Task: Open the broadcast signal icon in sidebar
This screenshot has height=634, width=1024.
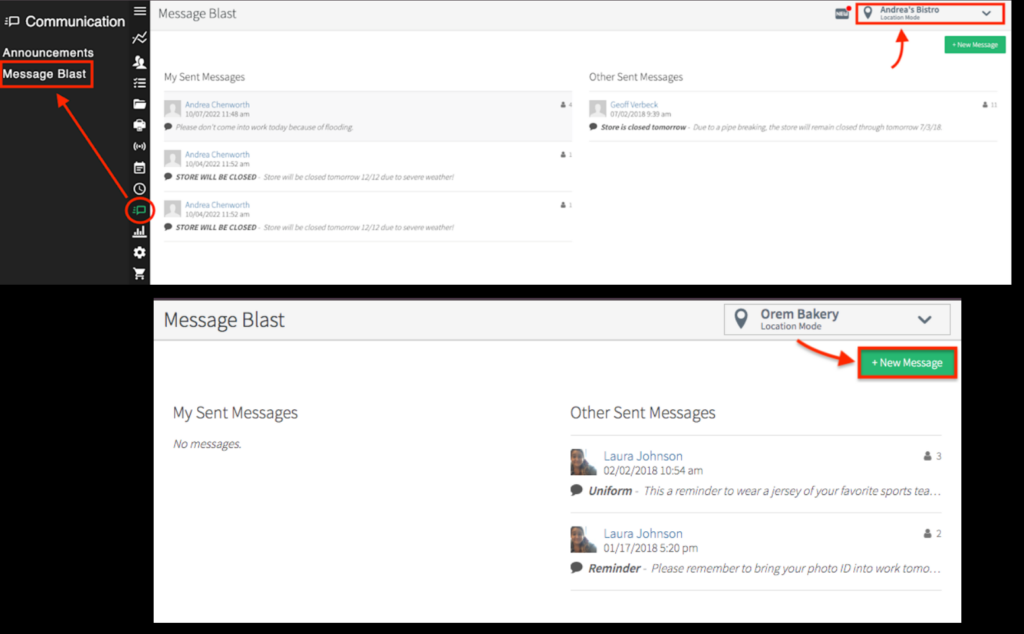Action: tap(139, 146)
